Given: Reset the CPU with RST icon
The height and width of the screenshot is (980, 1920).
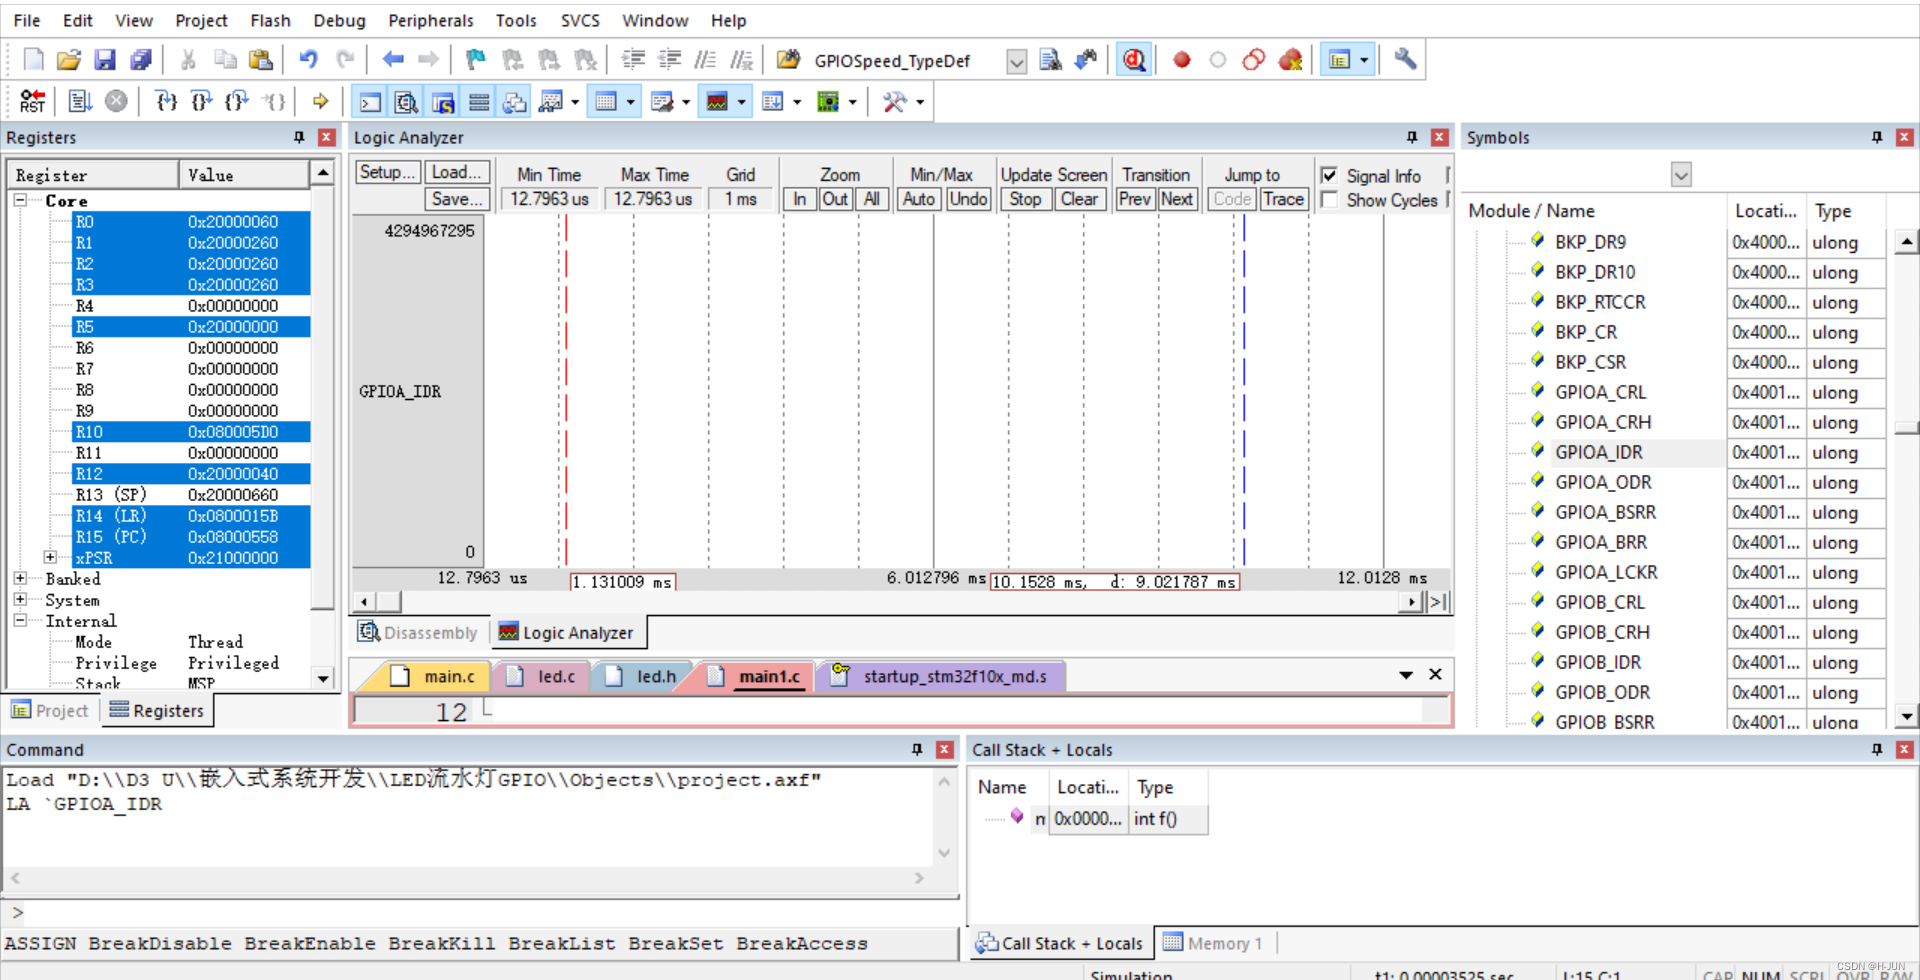Looking at the screenshot, I should 32,101.
